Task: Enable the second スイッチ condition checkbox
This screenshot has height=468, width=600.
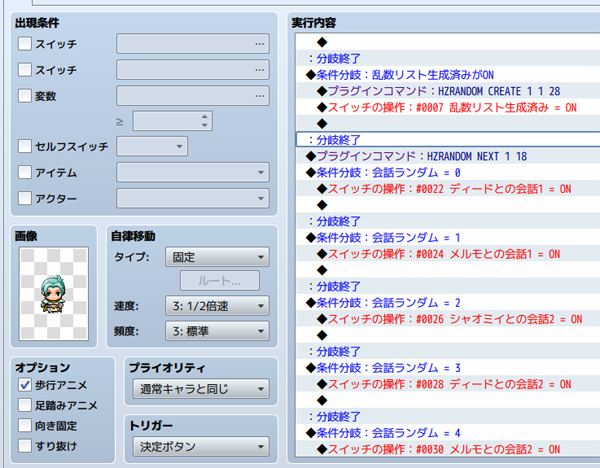Action: click(x=25, y=70)
